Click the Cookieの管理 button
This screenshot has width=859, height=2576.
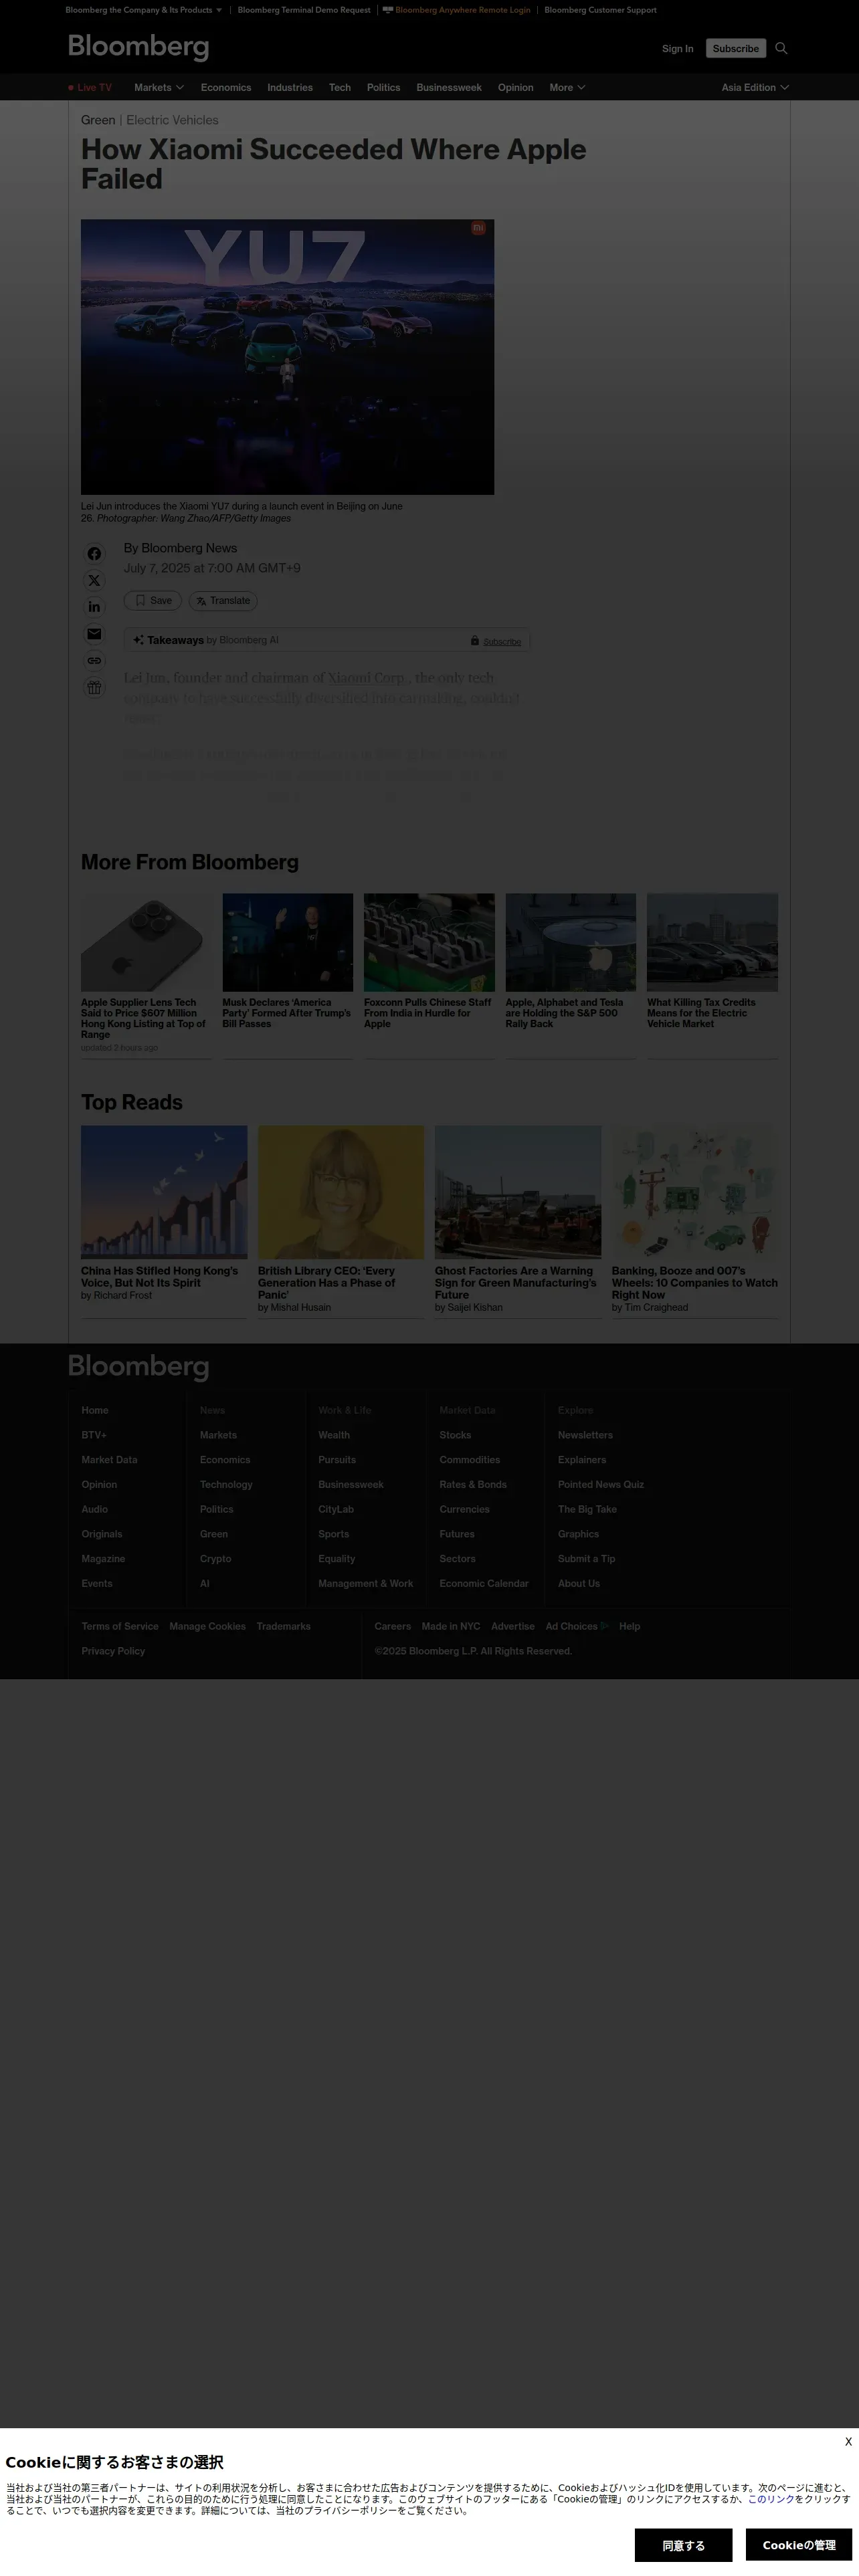click(x=798, y=2545)
